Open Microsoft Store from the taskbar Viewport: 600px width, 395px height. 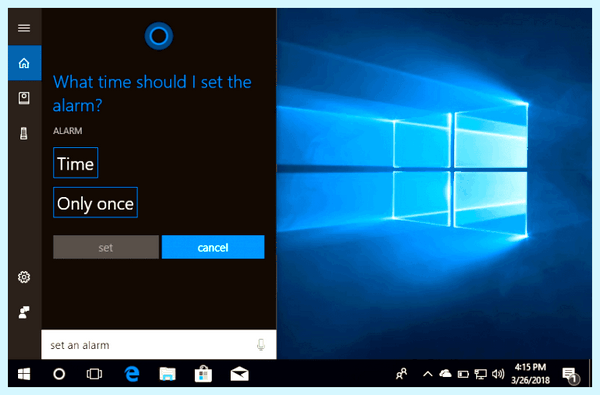(x=203, y=374)
